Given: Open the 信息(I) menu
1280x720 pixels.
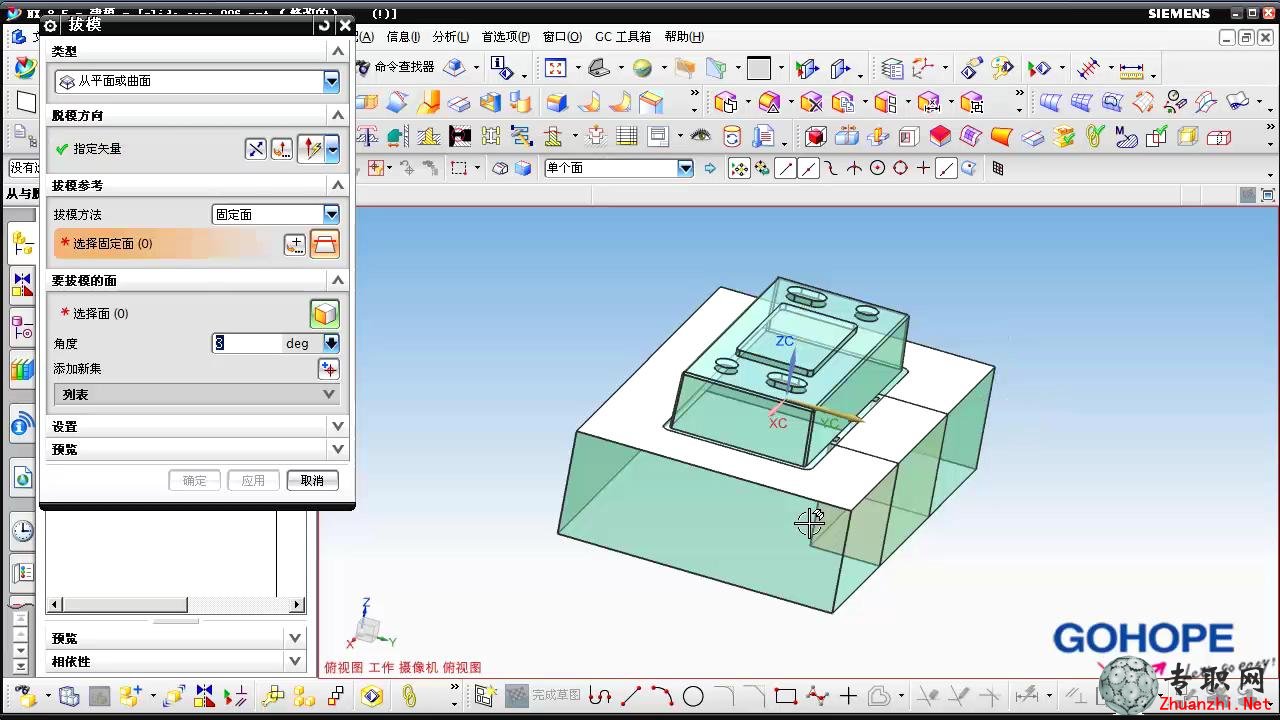Looking at the screenshot, I should 403,37.
